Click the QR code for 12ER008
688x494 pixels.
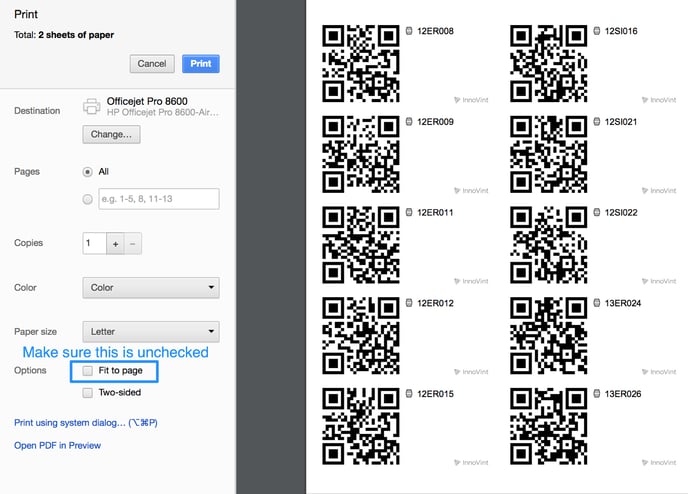pyautogui.click(x=361, y=64)
